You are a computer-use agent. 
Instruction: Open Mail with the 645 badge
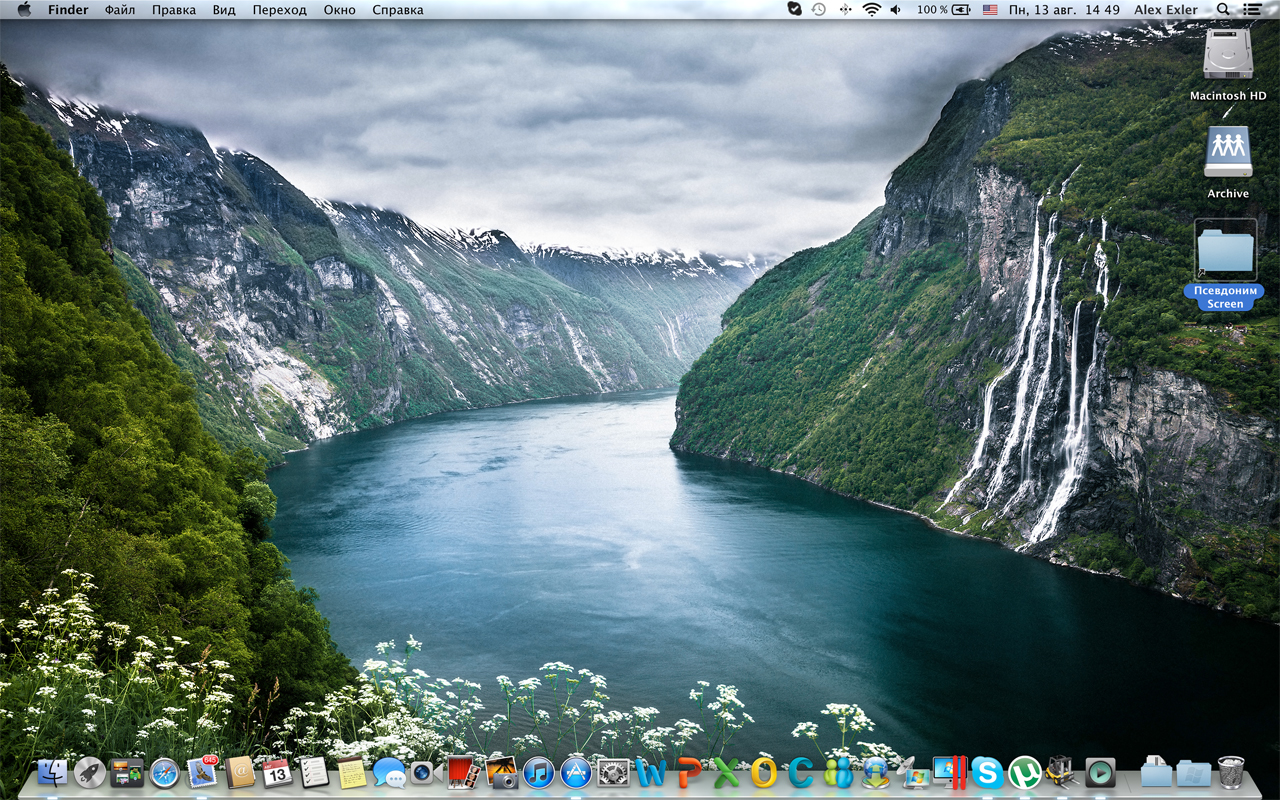click(202, 772)
